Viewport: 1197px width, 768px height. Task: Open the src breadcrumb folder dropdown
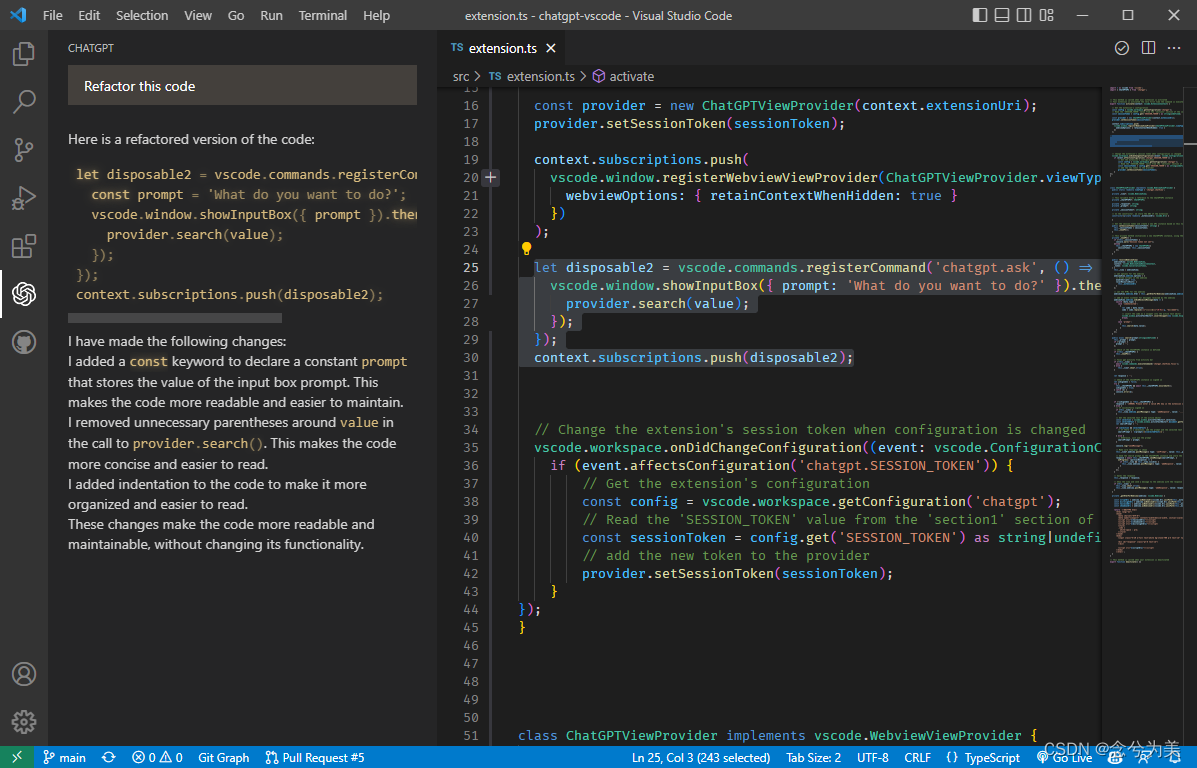tap(460, 76)
